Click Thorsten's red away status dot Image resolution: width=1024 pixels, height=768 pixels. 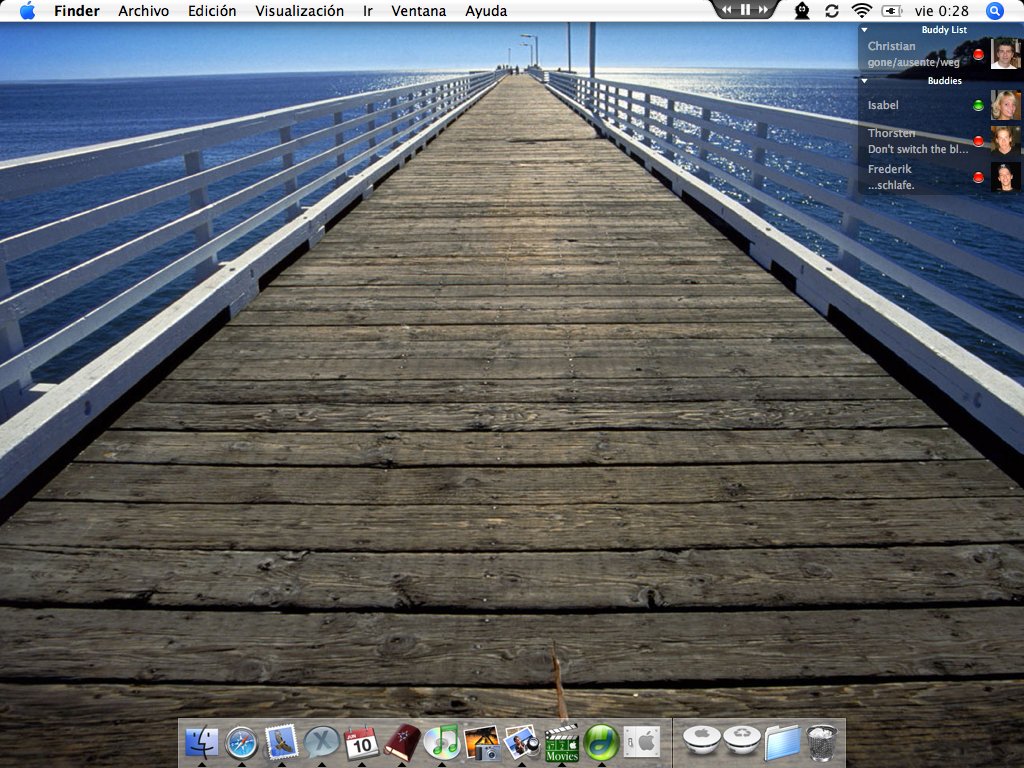(978, 141)
